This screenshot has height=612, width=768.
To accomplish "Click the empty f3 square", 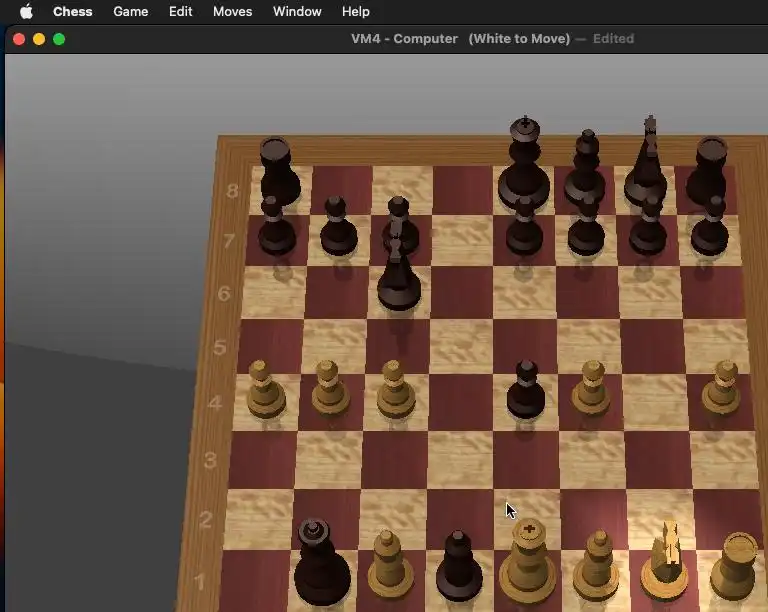I will [x=592, y=460].
